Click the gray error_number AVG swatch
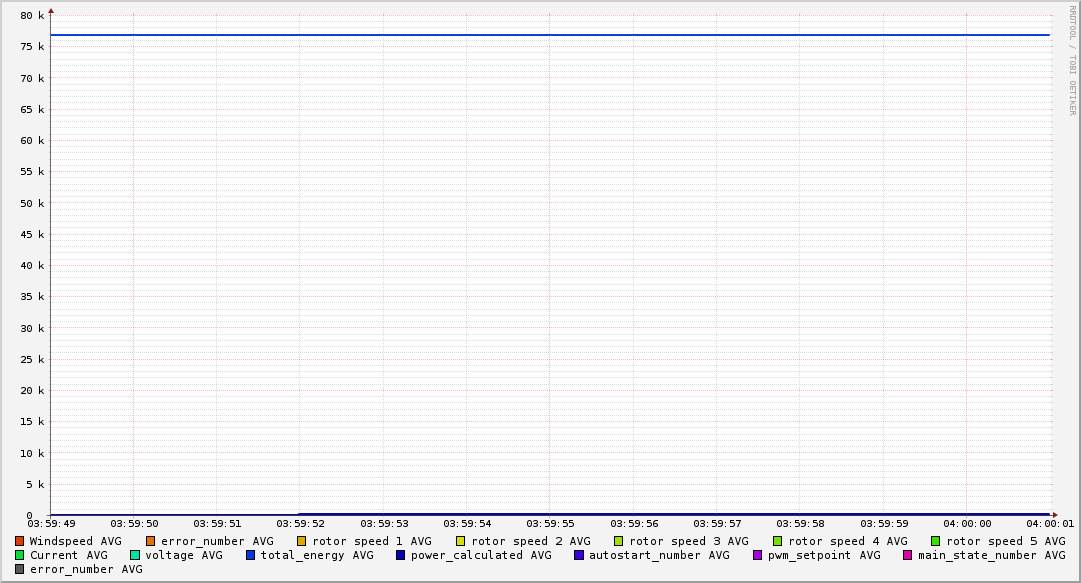 19,569
